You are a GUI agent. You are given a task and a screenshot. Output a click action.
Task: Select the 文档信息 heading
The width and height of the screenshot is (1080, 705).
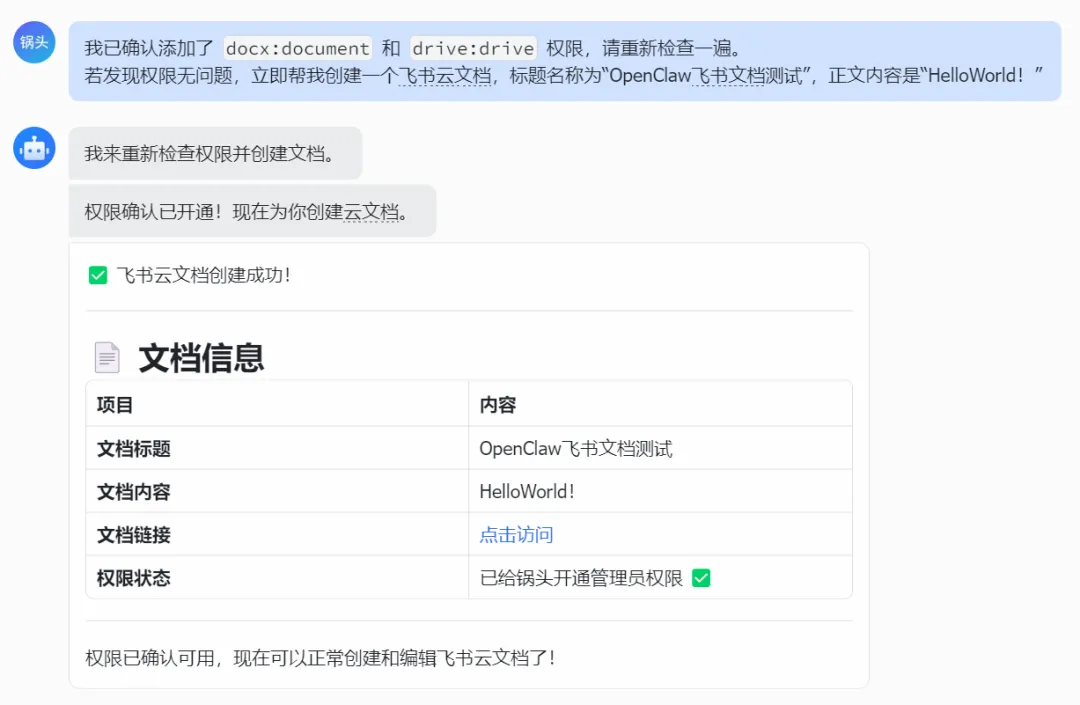coord(201,358)
